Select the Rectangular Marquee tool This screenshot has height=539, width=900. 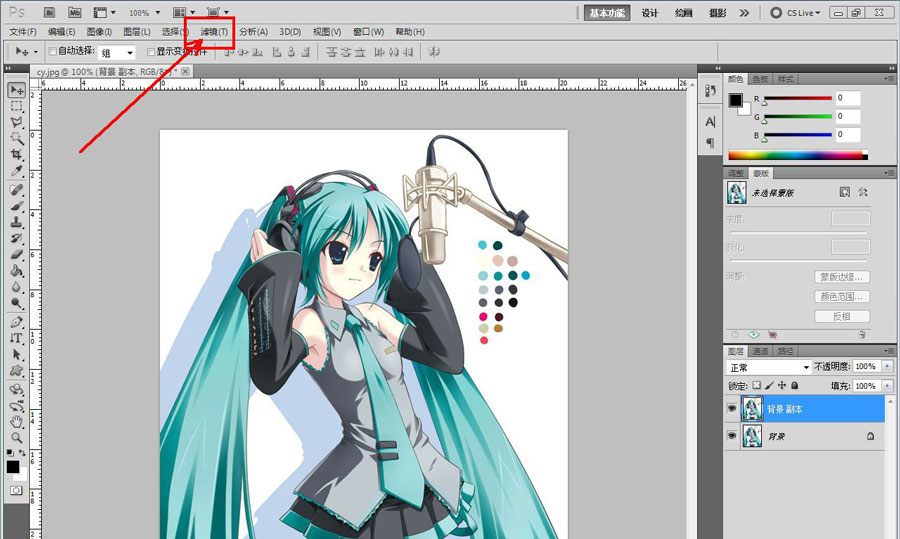point(16,106)
